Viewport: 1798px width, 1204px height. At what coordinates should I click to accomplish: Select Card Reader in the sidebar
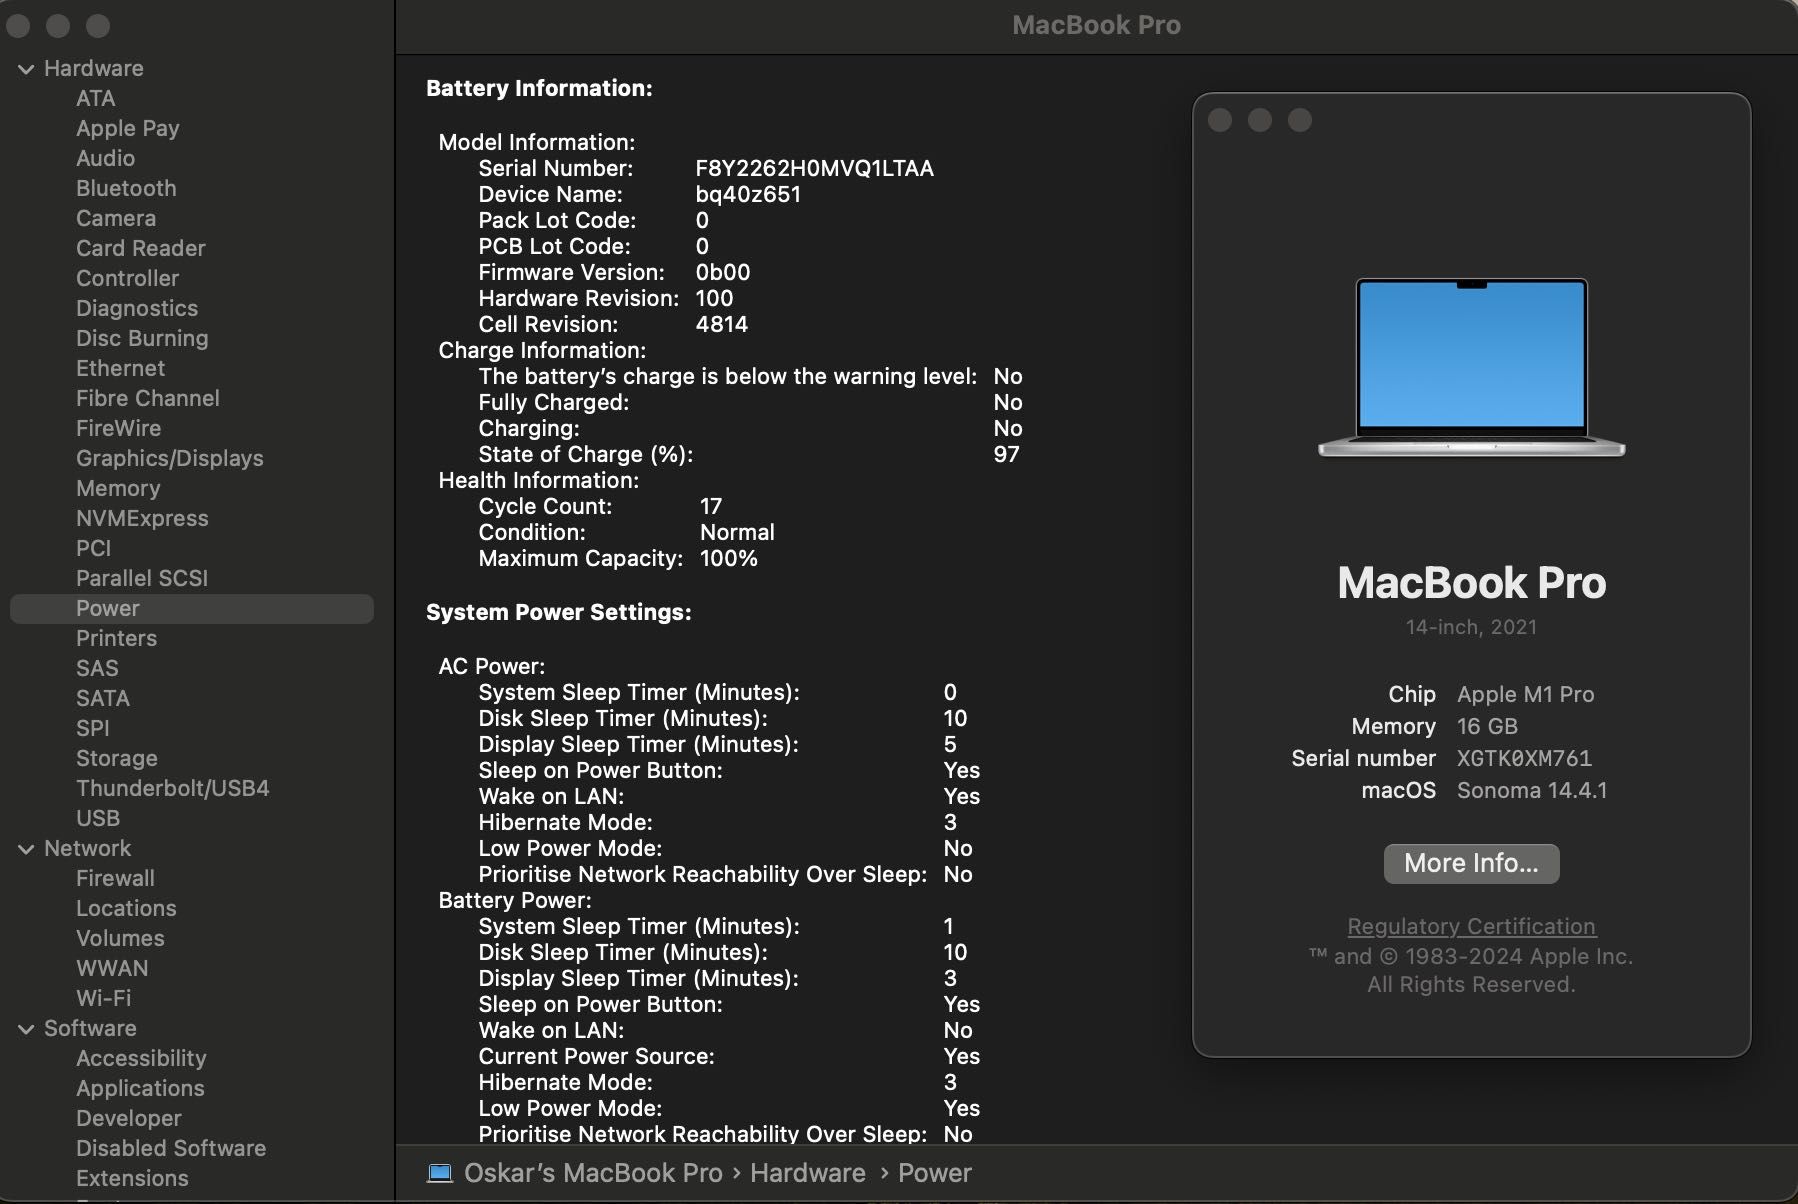[141, 248]
